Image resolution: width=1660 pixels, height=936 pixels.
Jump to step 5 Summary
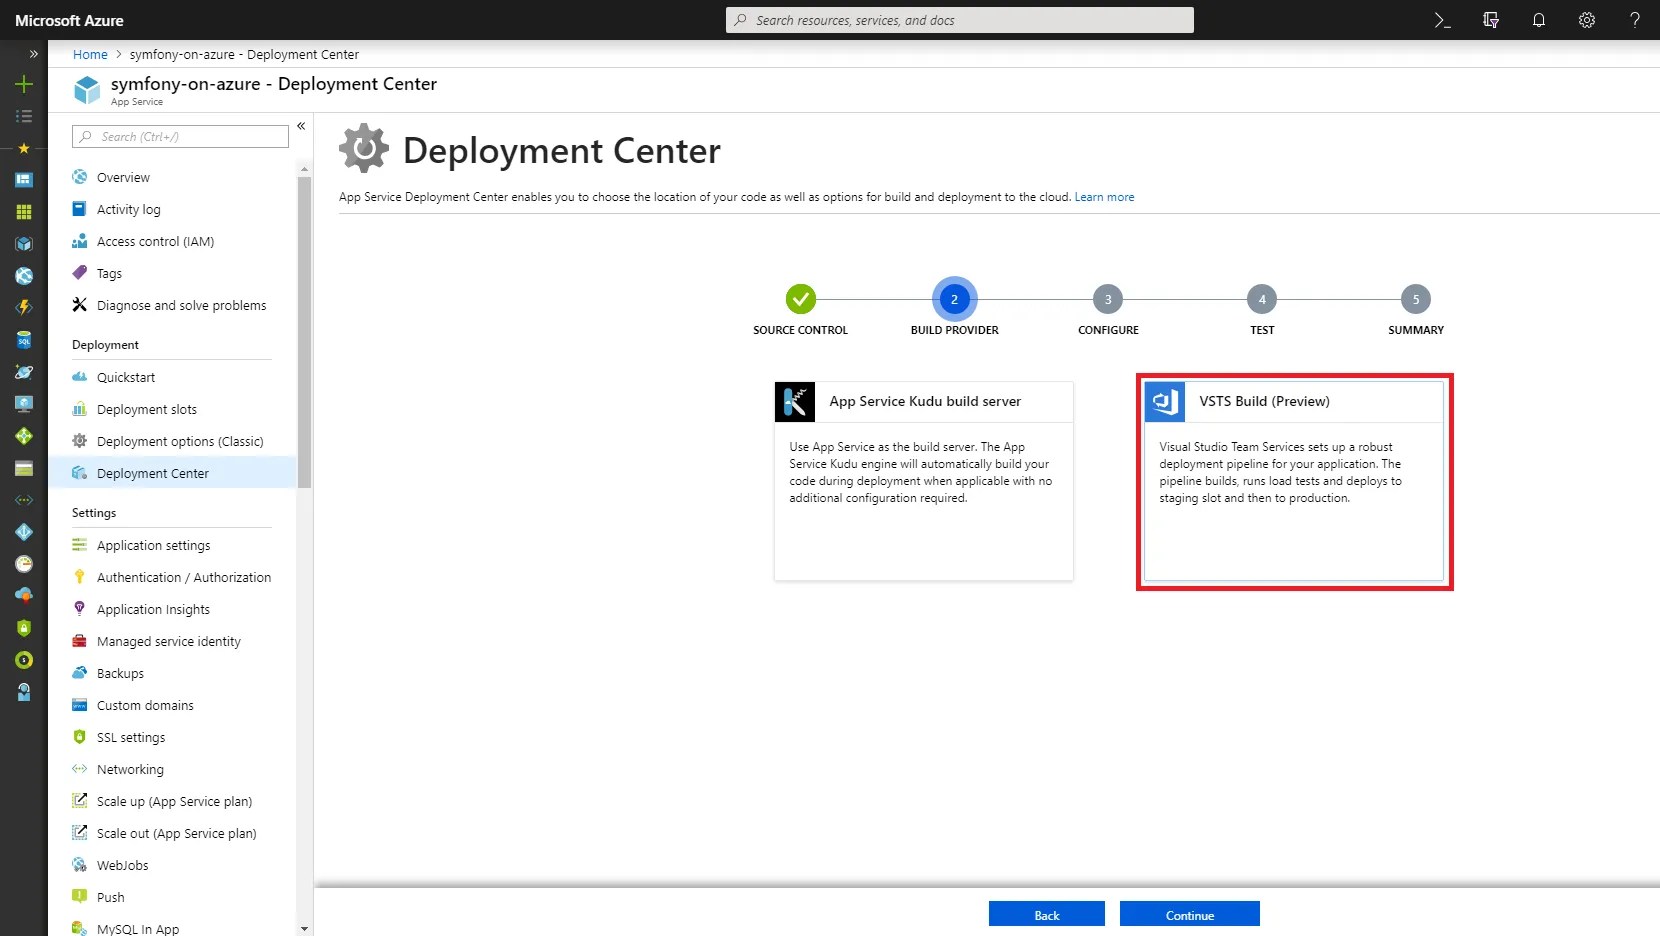(1416, 299)
